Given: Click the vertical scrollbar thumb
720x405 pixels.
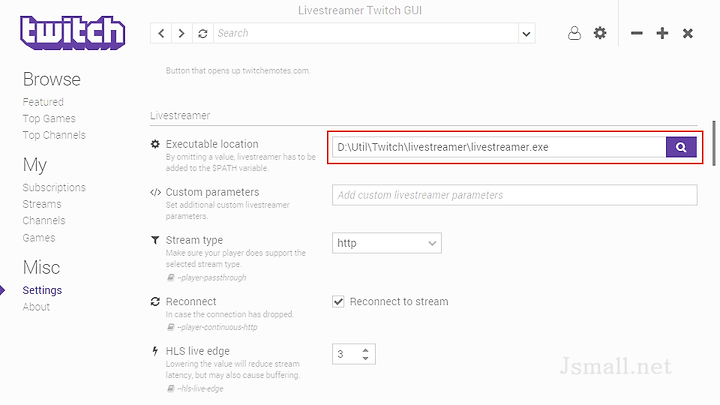Looking at the screenshot, I should click(x=714, y=143).
